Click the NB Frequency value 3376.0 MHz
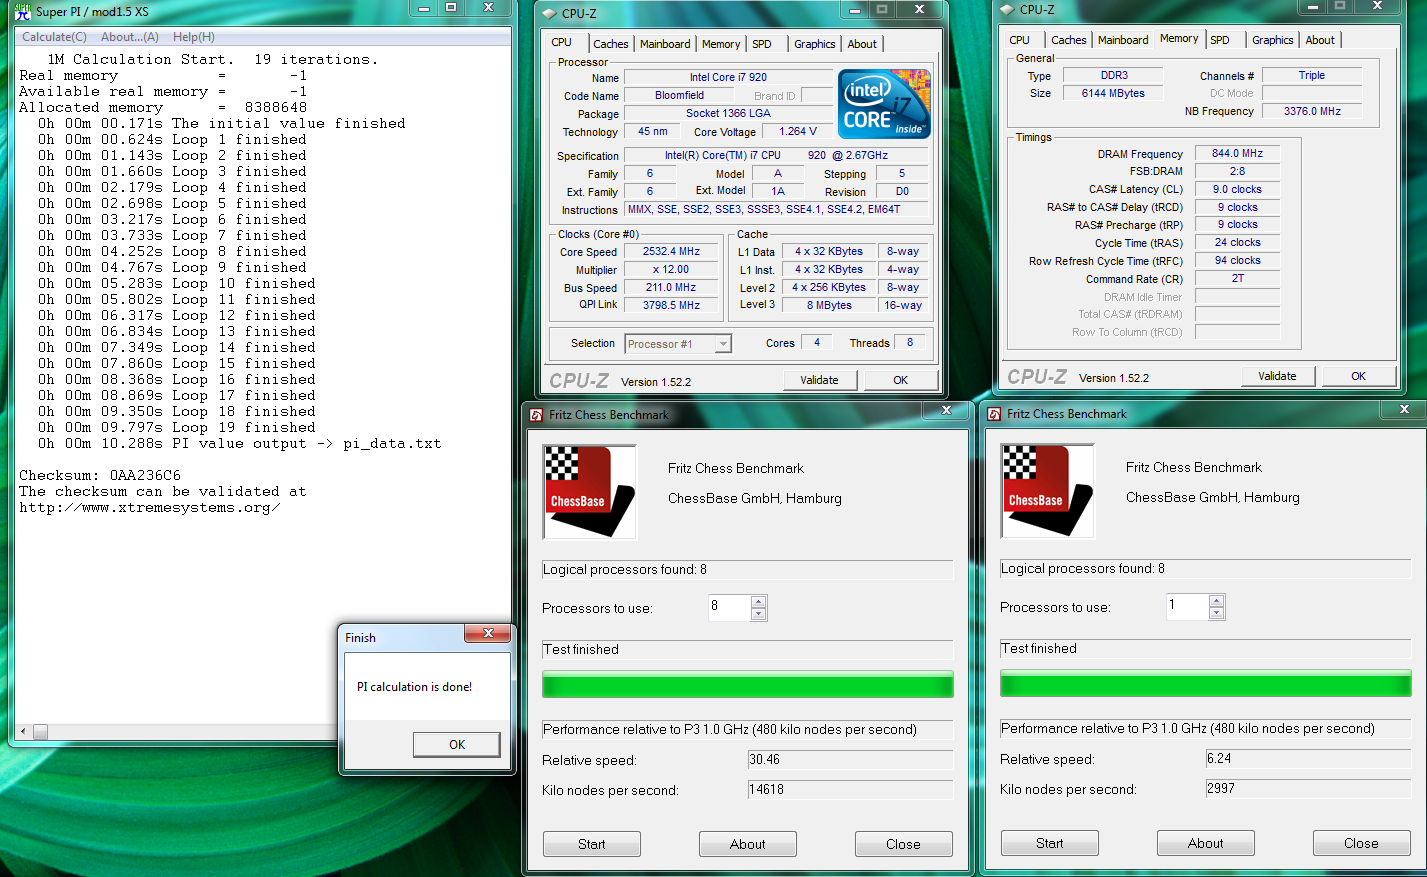Screen dimensions: 1427x877 coord(1312,111)
